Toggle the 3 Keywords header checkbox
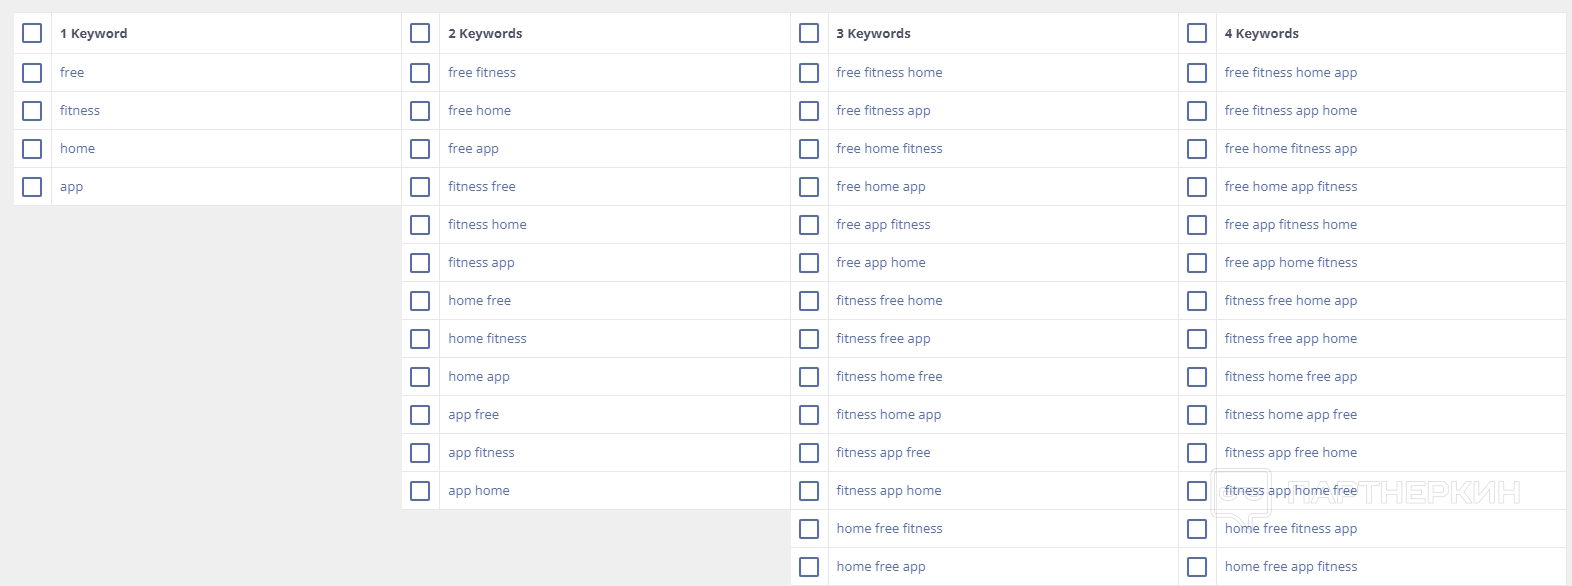Screen dimensions: 1572x586 coord(809,33)
